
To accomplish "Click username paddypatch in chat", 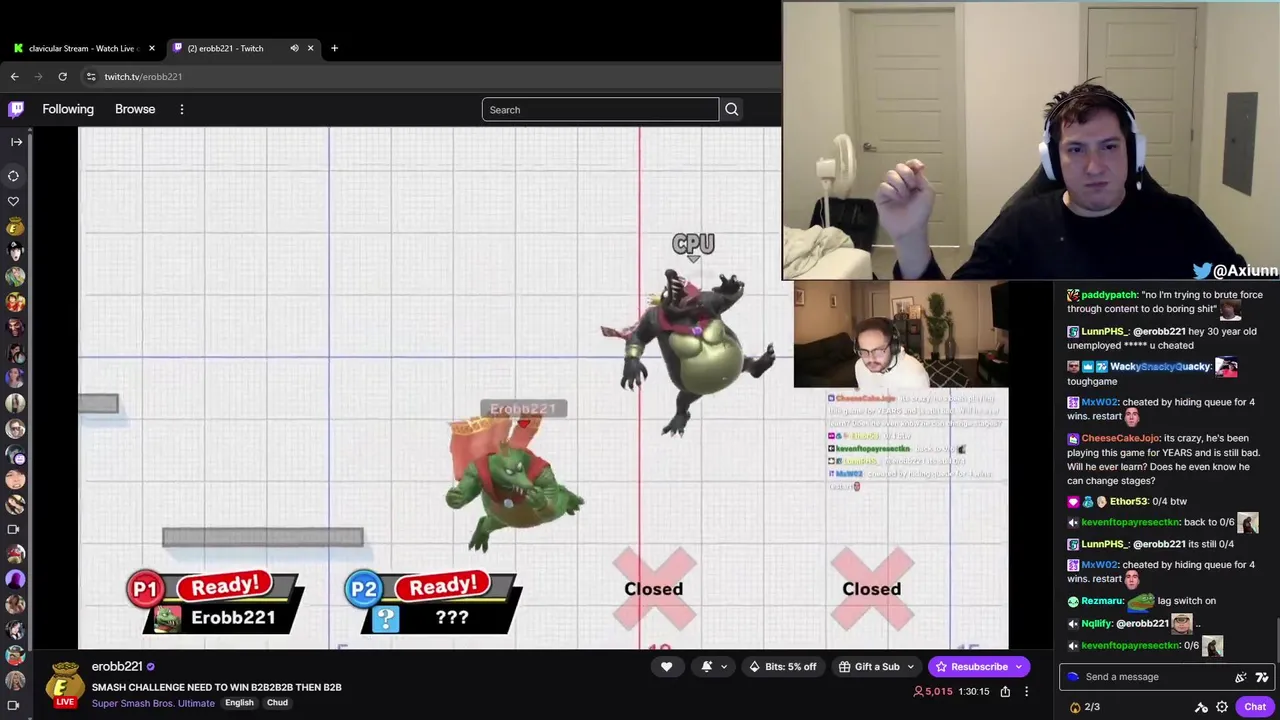I will pyautogui.click(x=1109, y=295).
